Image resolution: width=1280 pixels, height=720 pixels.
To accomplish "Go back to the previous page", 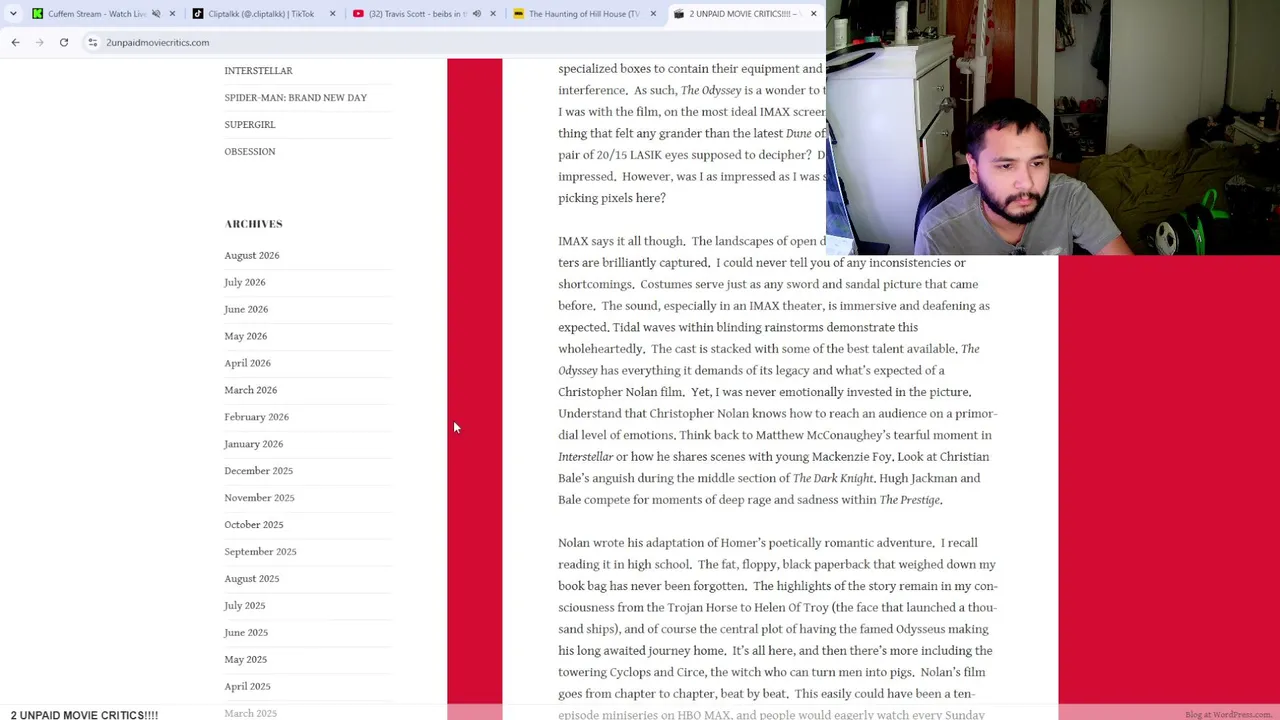I will (x=15, y=42).
